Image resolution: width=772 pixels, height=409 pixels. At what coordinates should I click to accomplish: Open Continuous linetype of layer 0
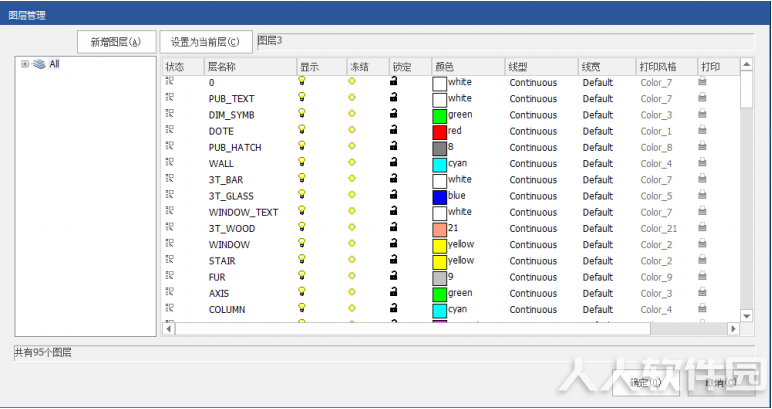click(x=533, y=82)
